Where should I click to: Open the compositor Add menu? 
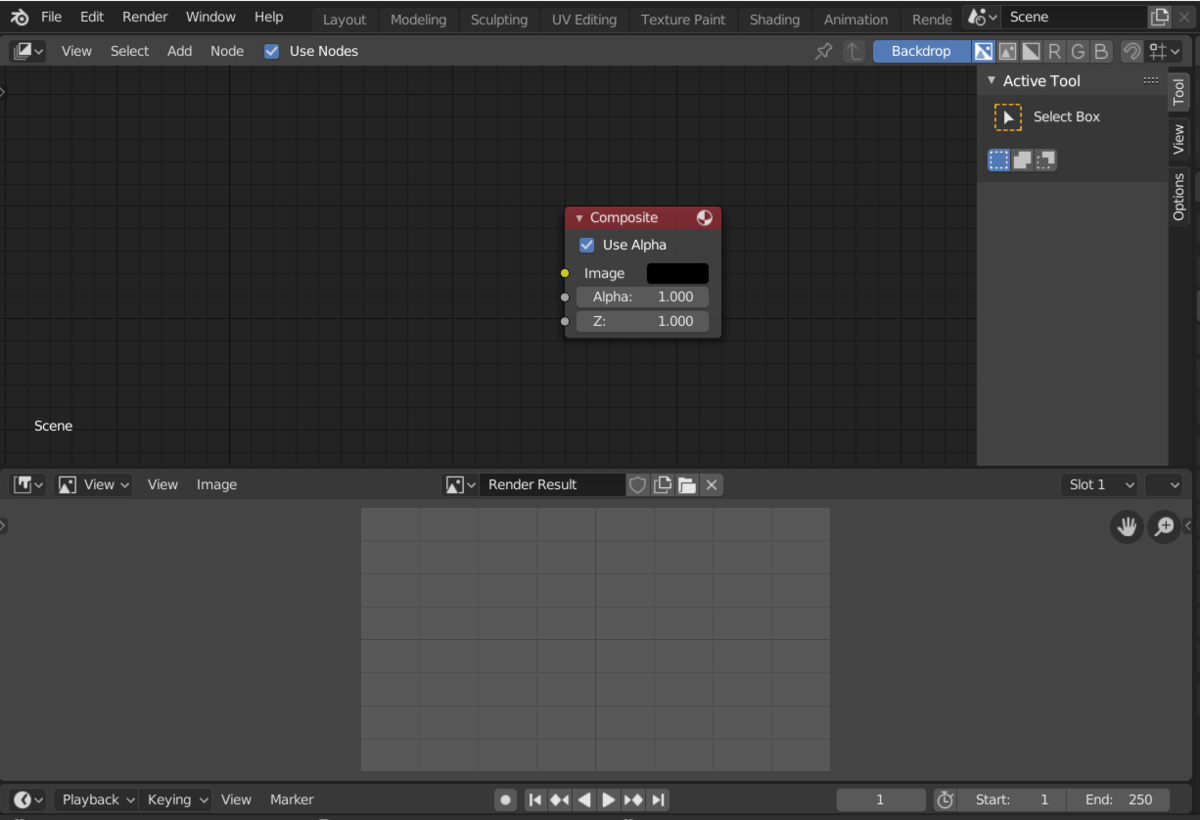pyautogui.click(x=180, y=51)
